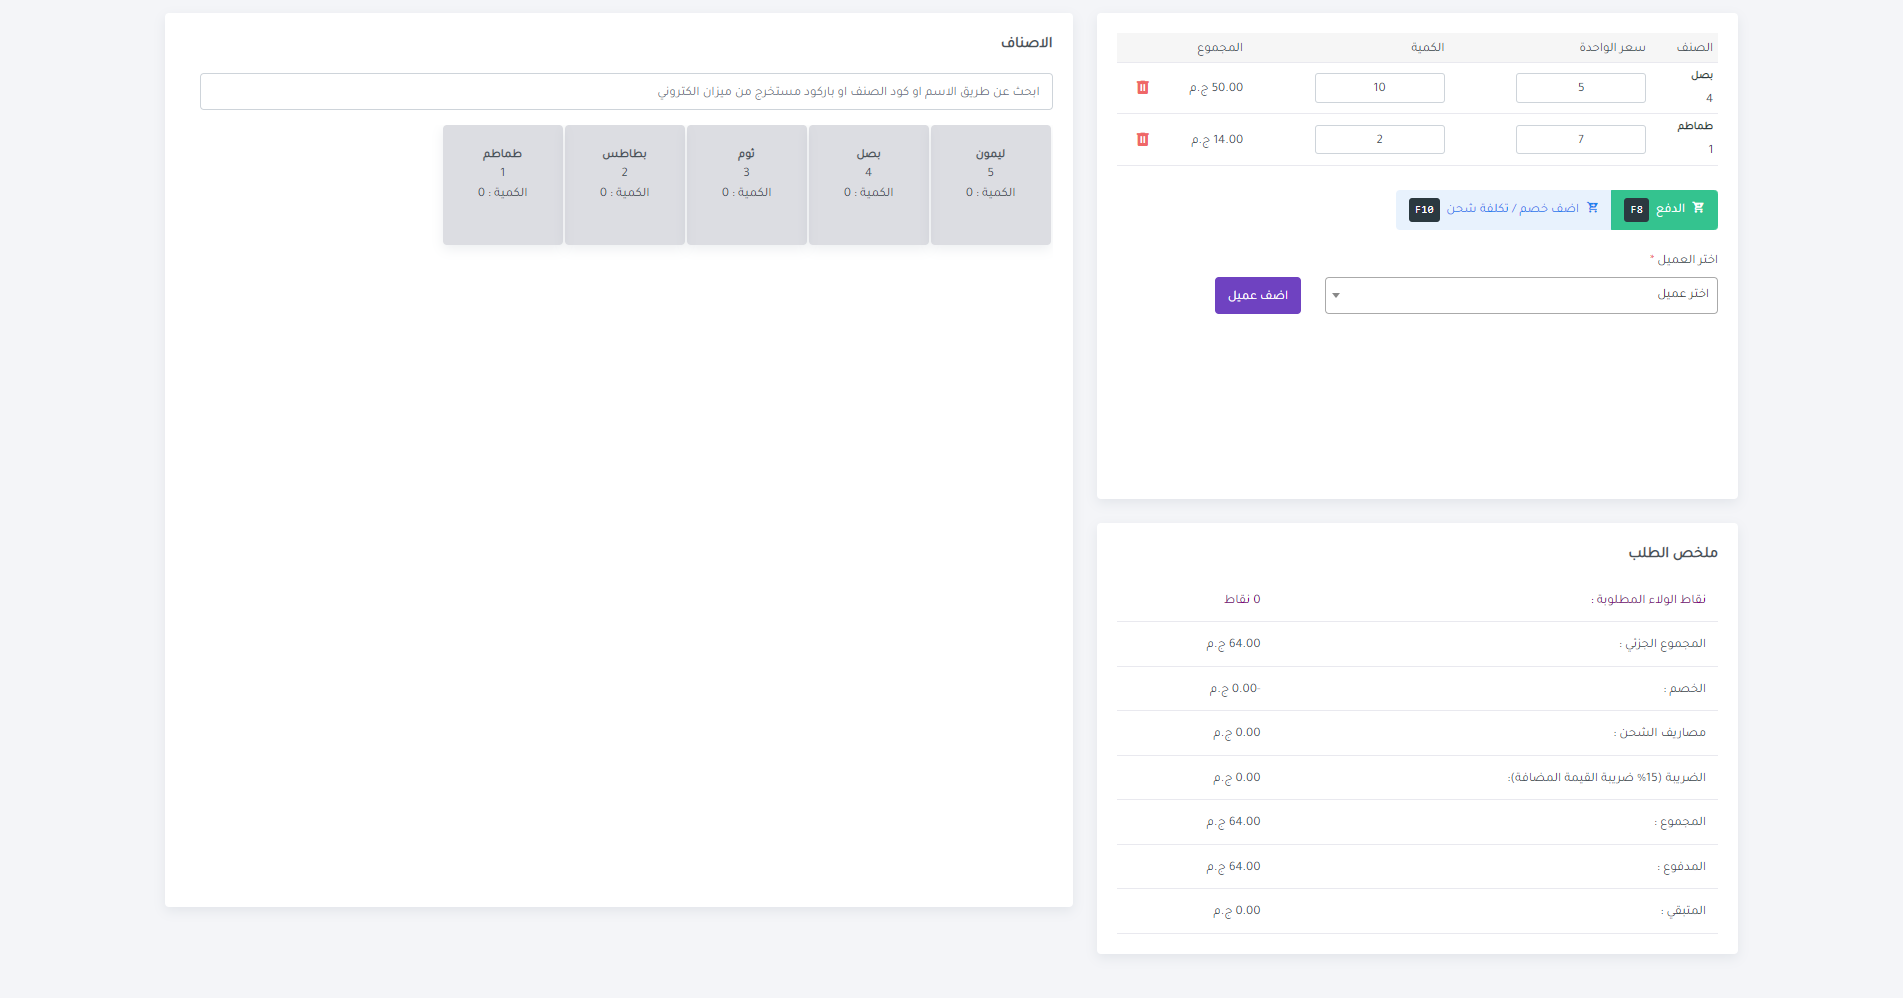Click the الدفع F8 payment button
1903x998 pixels.
tap(1664, 210)
